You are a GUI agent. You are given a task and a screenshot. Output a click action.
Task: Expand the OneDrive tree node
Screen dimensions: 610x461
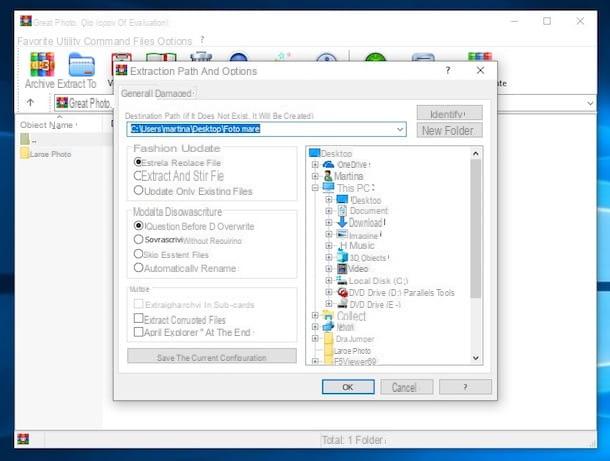(315, 165)
